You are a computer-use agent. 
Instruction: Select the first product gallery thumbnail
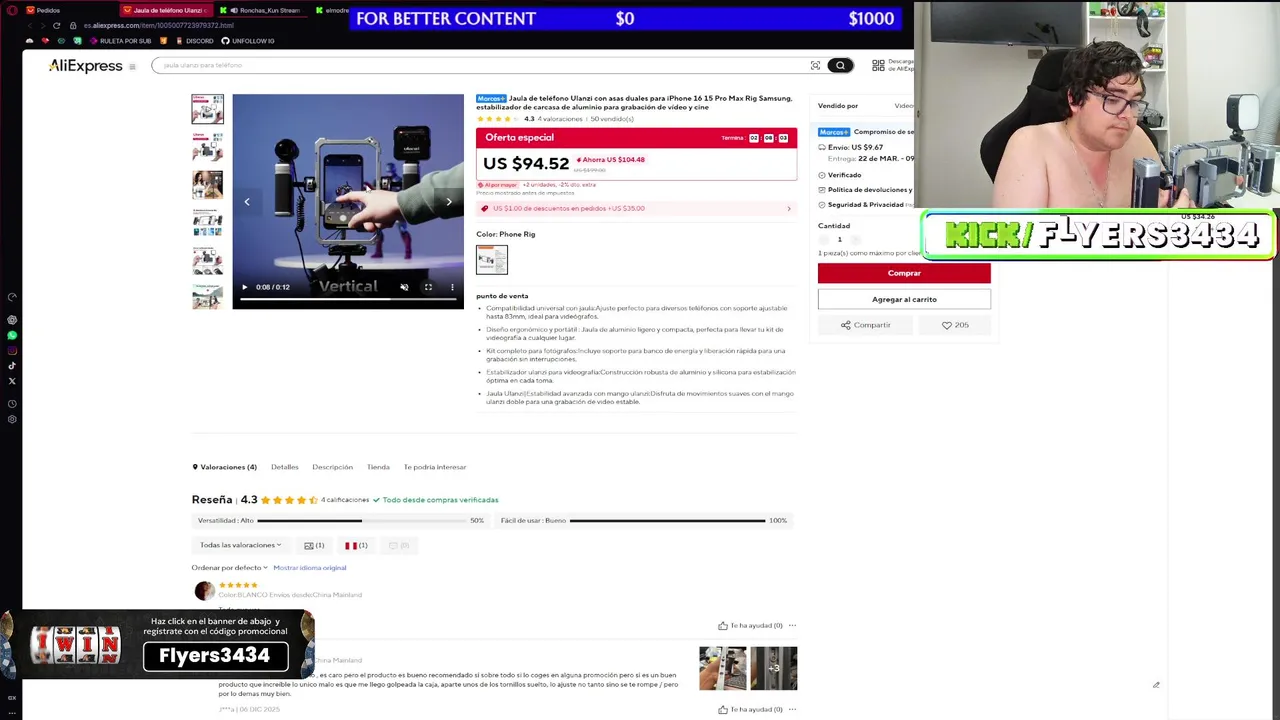tap(208, 109)
